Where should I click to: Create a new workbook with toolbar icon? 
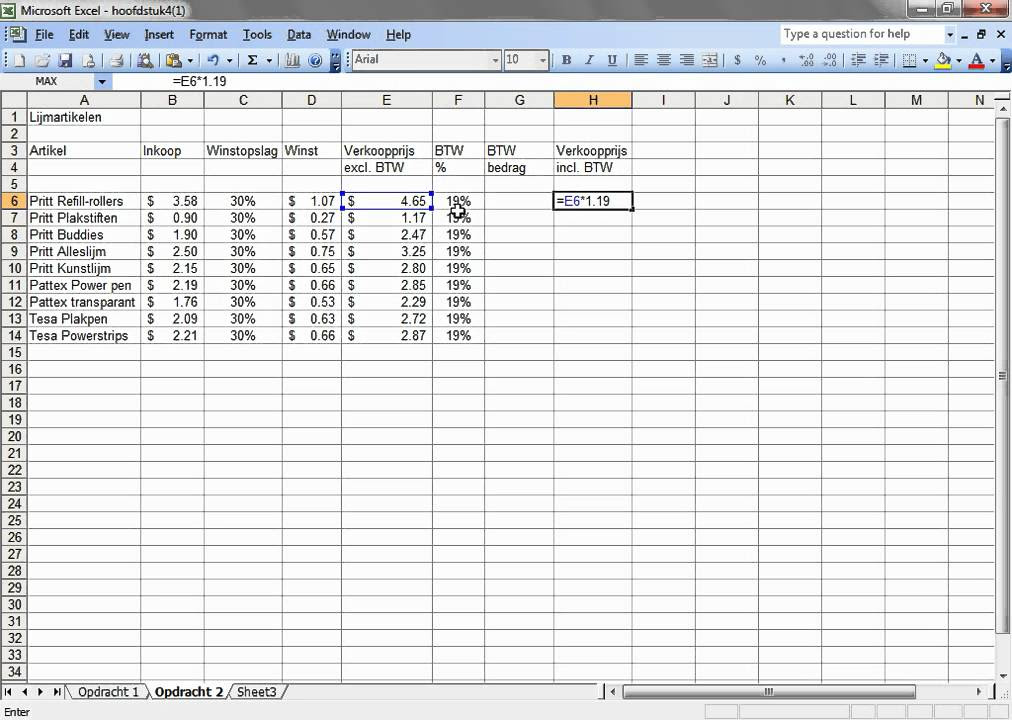[x=19, y=61]
